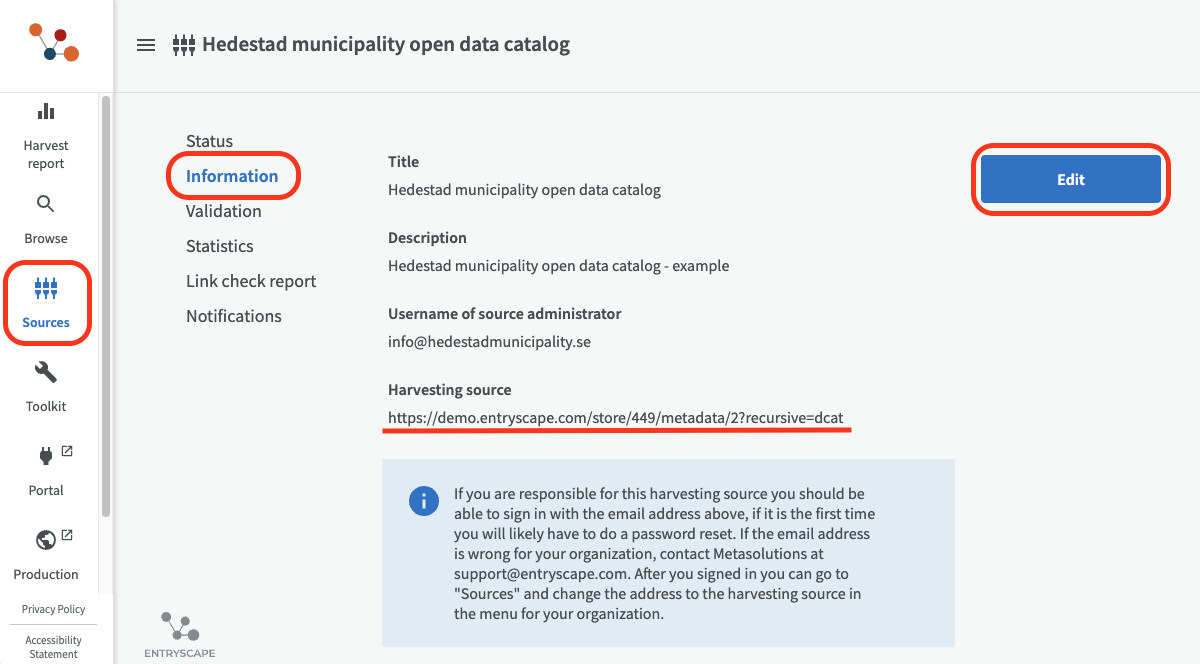Open the Link check report
Viewport: 1200px width, 664px height.
pos(251,281)
